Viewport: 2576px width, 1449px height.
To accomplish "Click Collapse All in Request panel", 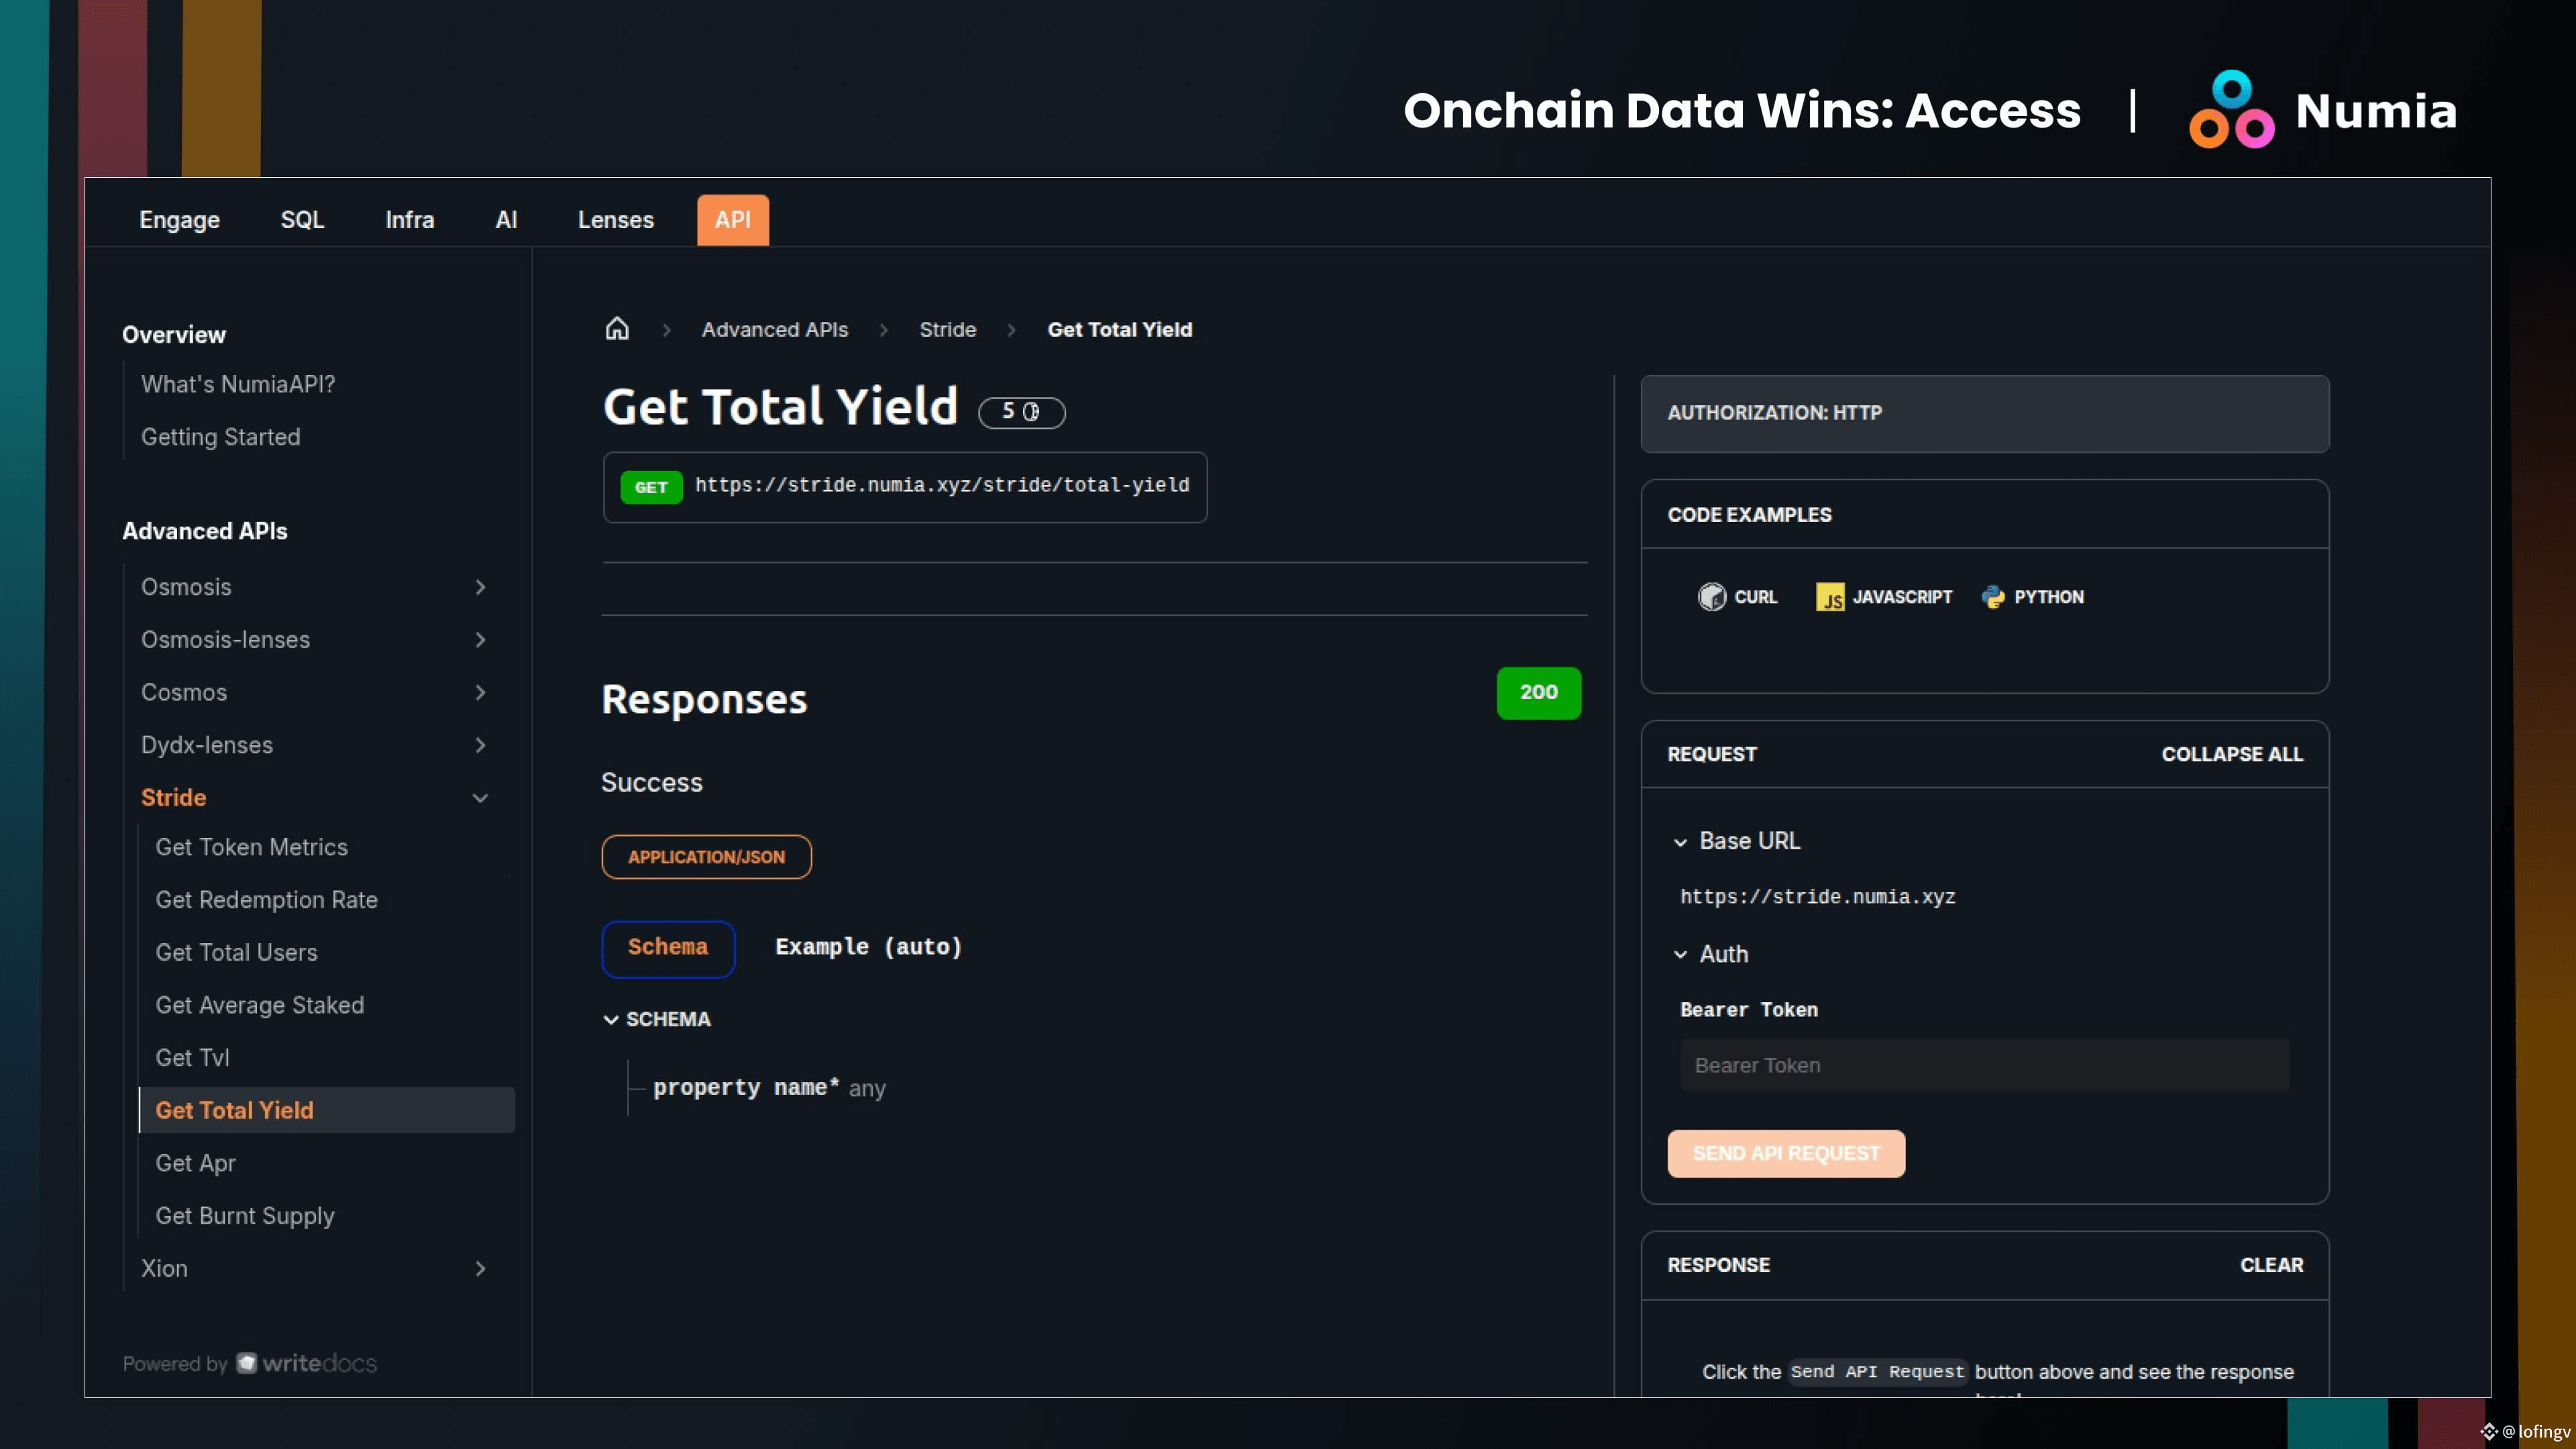I will 2231,754.
